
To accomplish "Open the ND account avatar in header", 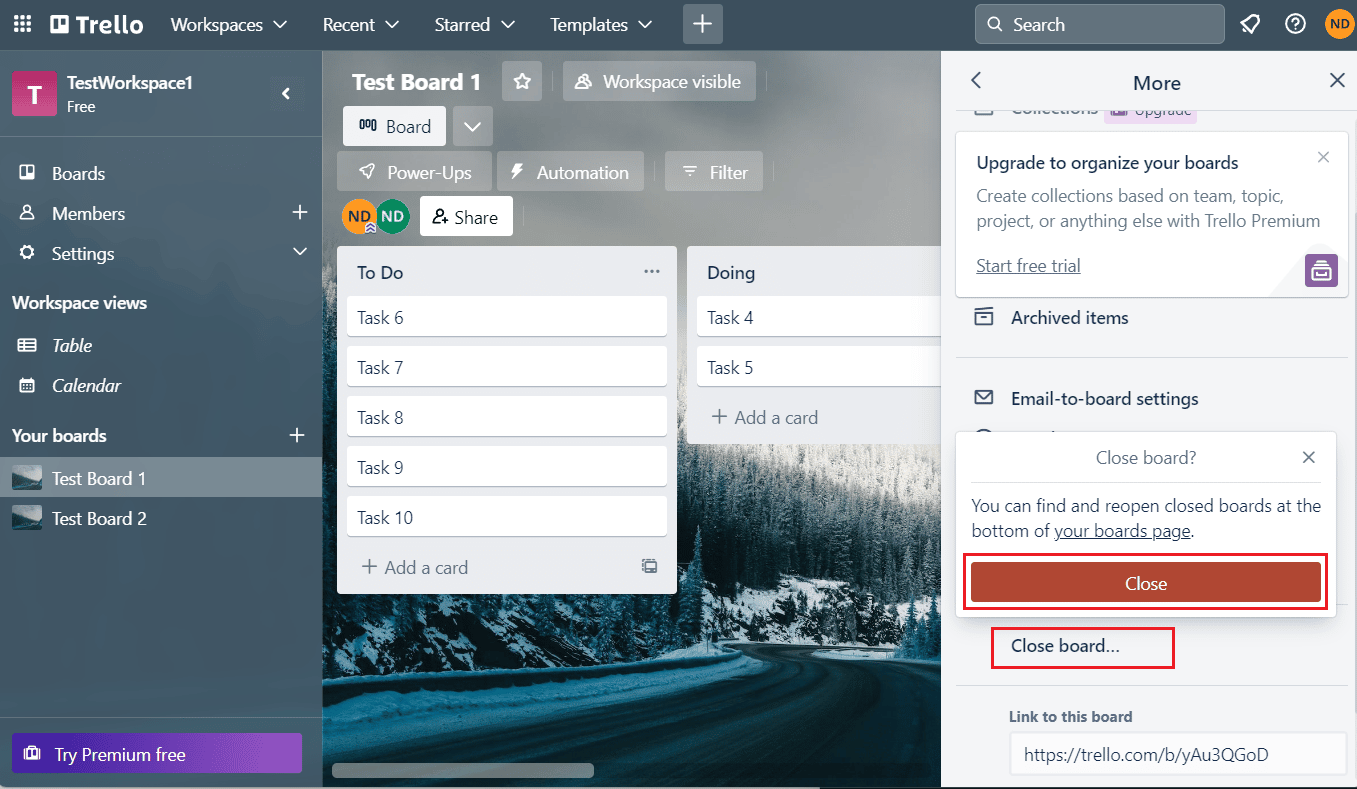I will [x=1339, y=24].
